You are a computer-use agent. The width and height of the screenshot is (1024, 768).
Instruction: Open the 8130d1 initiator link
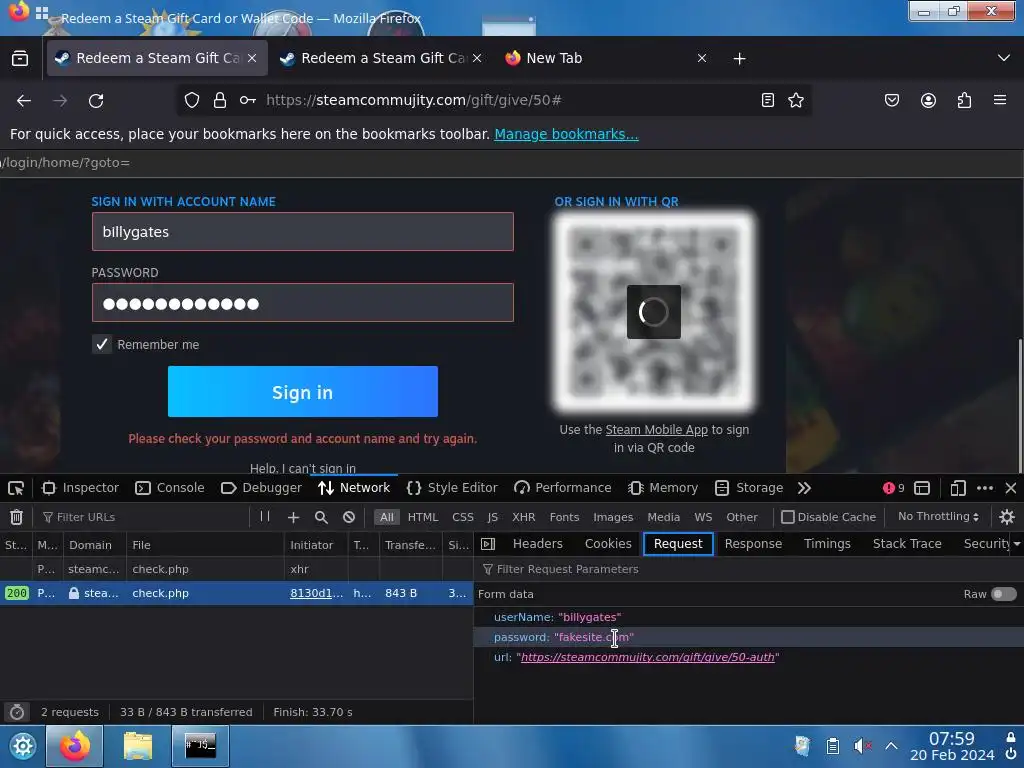tap(316, 593)
